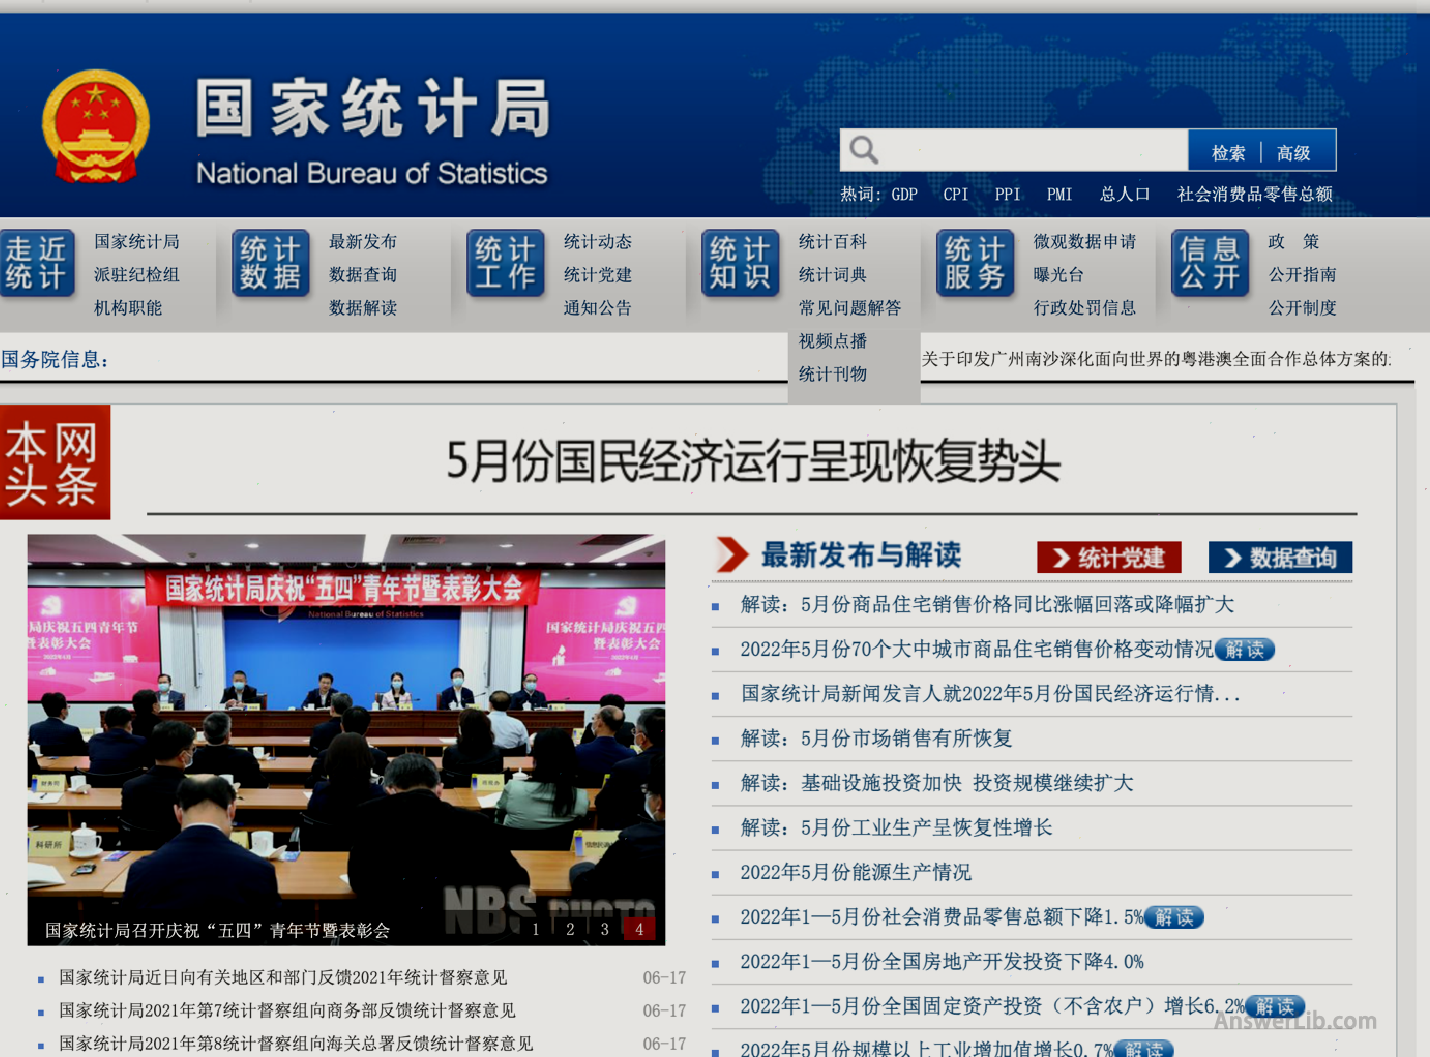Screen dimensions: 1430x1057
Task: Open 解读：5月份工业生产呈恢复性增长
Action: pyautogui.click(x=896, y=827)
